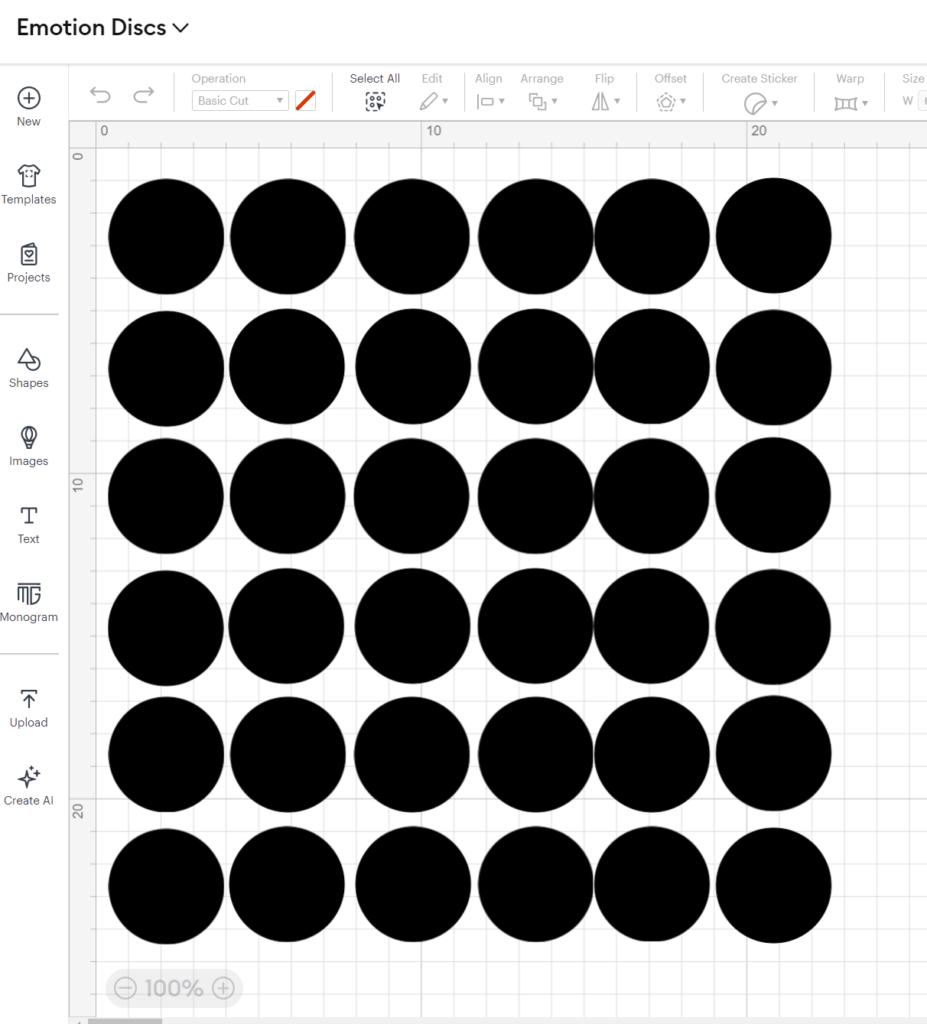The width and height of the screenshot is (927, 1024).
Task: Select the top-left black circle on canvas
Action: point(166,237)
